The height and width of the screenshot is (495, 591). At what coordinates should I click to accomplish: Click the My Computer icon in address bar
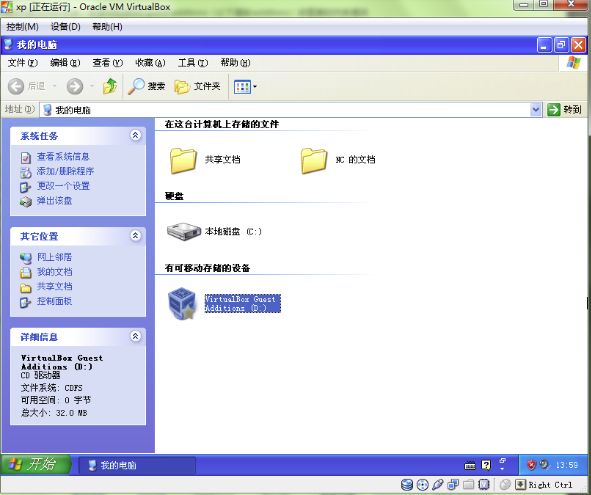(47, 110)
